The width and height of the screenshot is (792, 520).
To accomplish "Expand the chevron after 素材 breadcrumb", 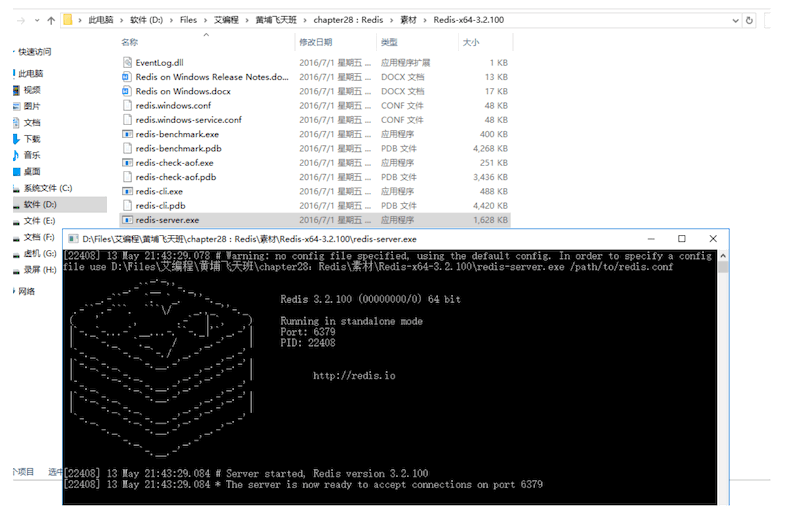I will 425,20.
